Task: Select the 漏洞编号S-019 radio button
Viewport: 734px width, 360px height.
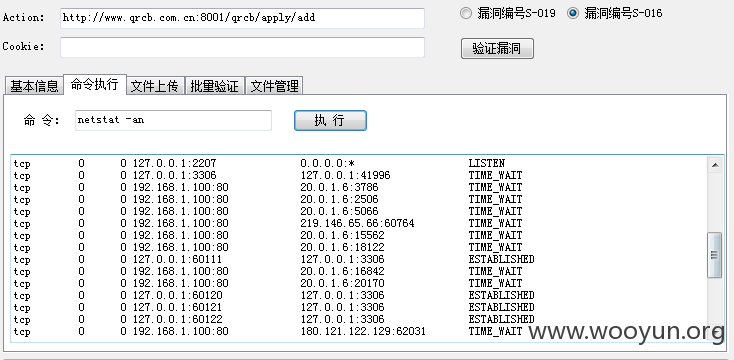Action: (x=466, y=13)
